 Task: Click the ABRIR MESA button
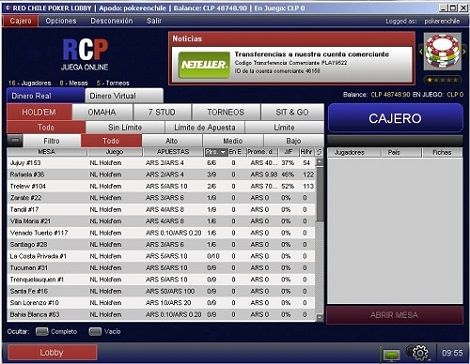395,315
